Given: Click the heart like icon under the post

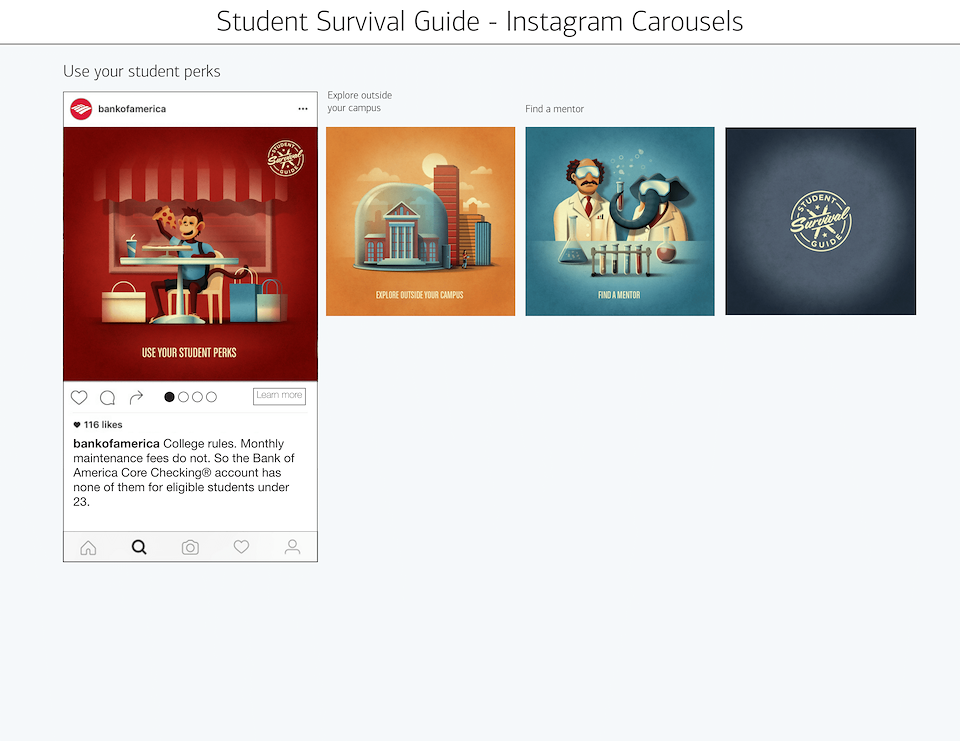Looking at the screenshot, I should (x=79, y=397).
